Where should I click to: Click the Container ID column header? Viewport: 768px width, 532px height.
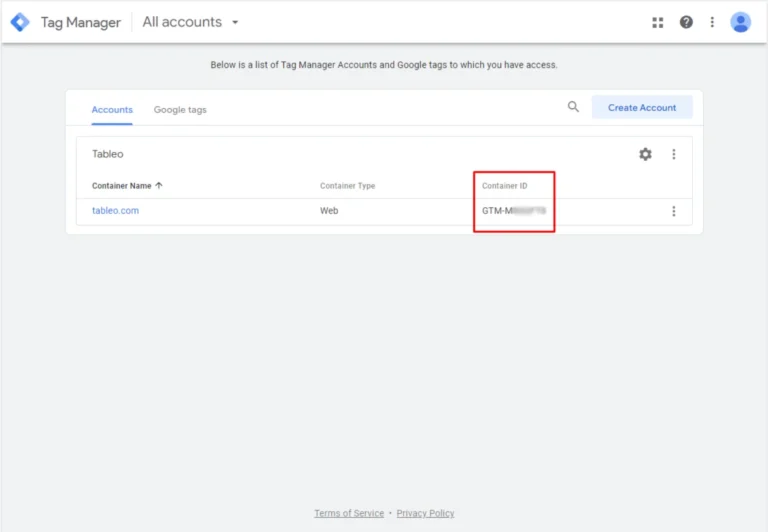click(x=504, y=186)
